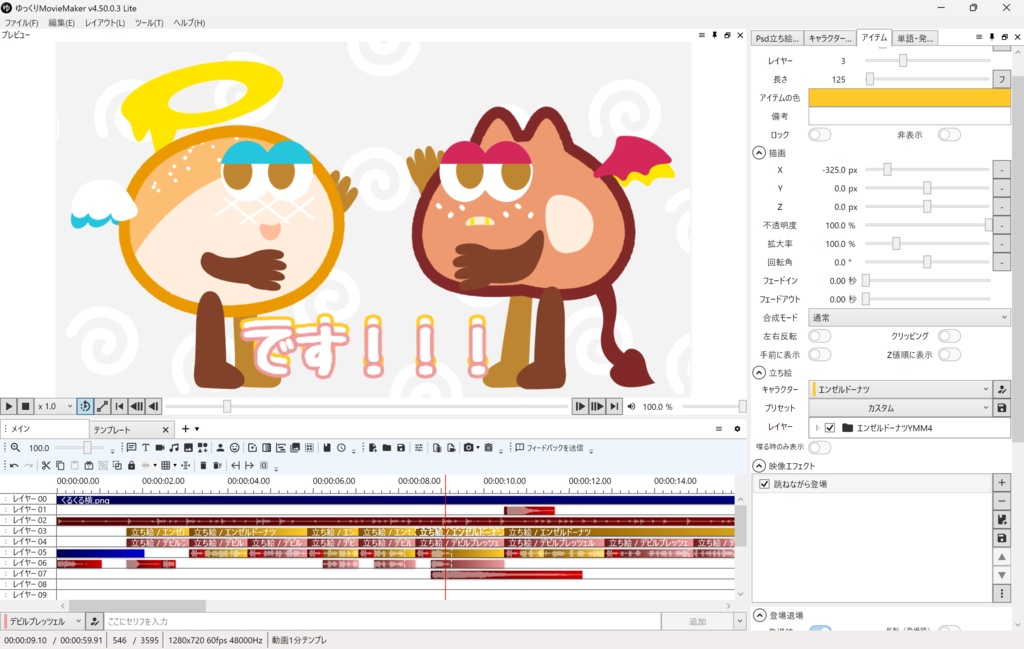Toggle the loop playback icon

pyautogui.click(x=86, y=406)
